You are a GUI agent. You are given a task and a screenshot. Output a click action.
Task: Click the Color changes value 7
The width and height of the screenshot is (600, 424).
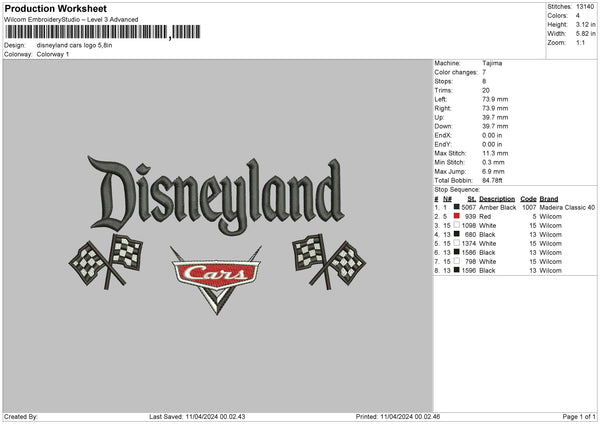[x=484, y=72]
